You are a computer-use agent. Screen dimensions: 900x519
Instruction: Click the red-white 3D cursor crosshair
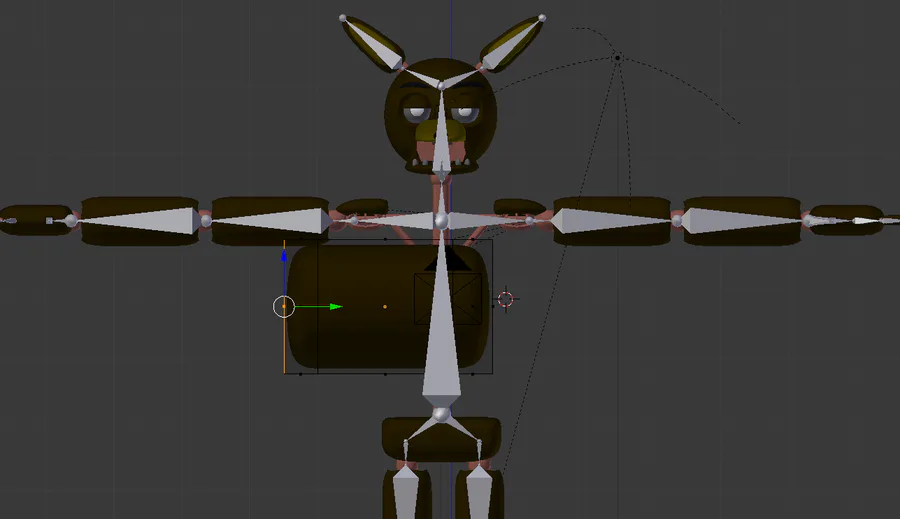tap(505, 299)
